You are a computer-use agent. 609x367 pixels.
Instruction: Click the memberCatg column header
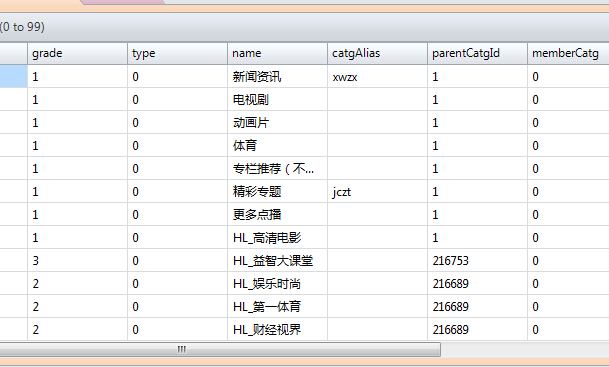[x=568, y=53]
